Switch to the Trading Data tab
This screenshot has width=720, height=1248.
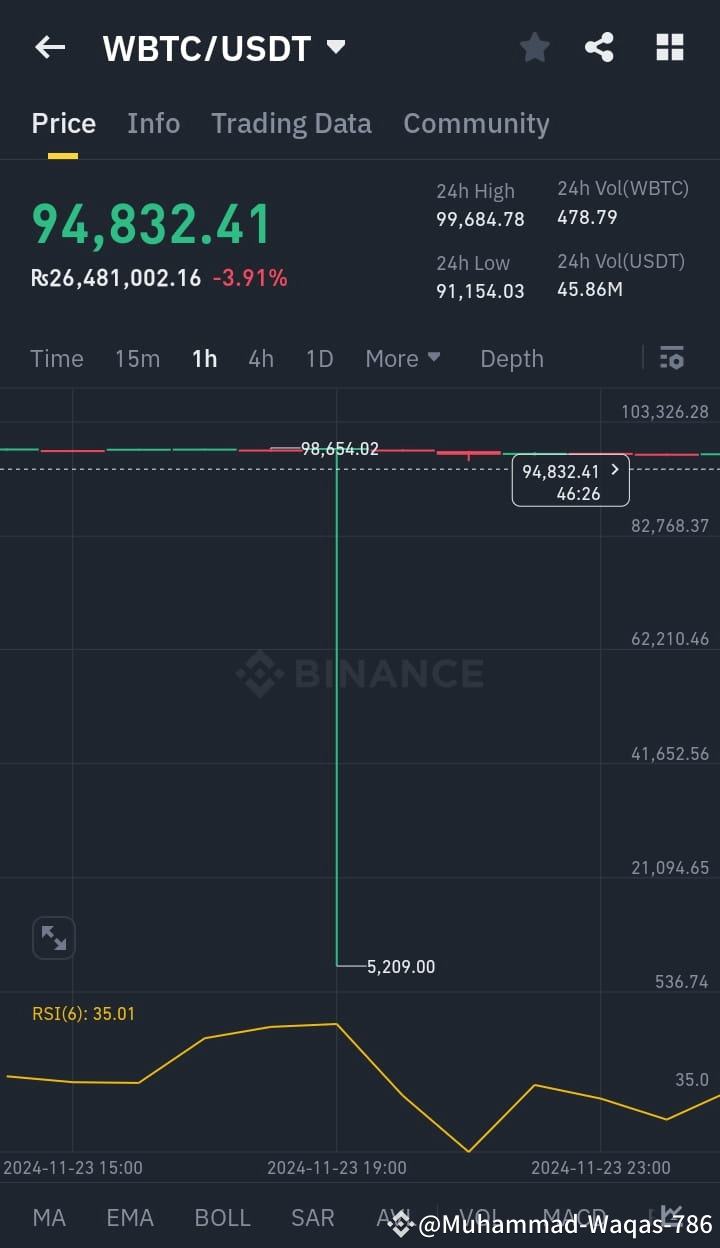291,123
